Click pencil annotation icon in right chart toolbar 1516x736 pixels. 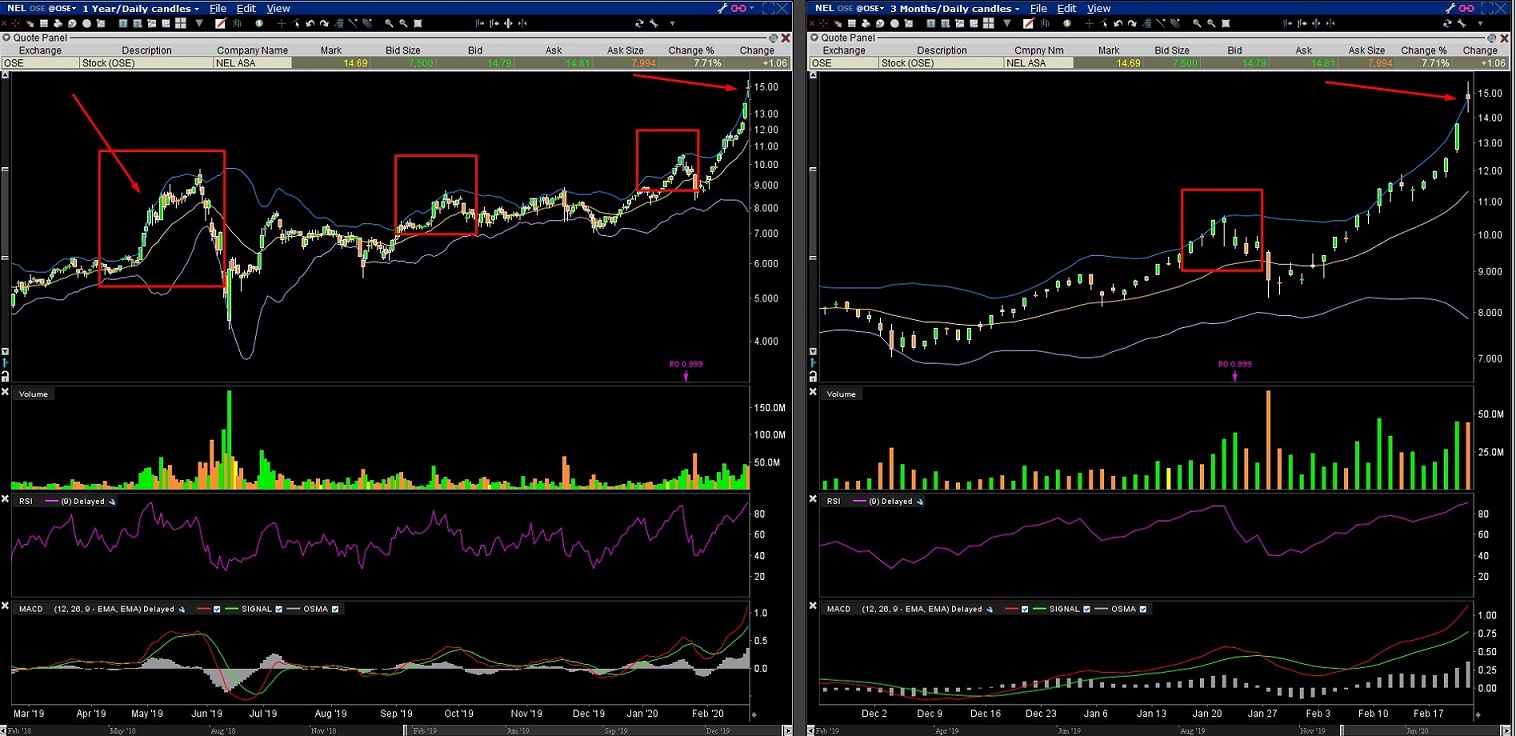click(x=1028, y=23)
